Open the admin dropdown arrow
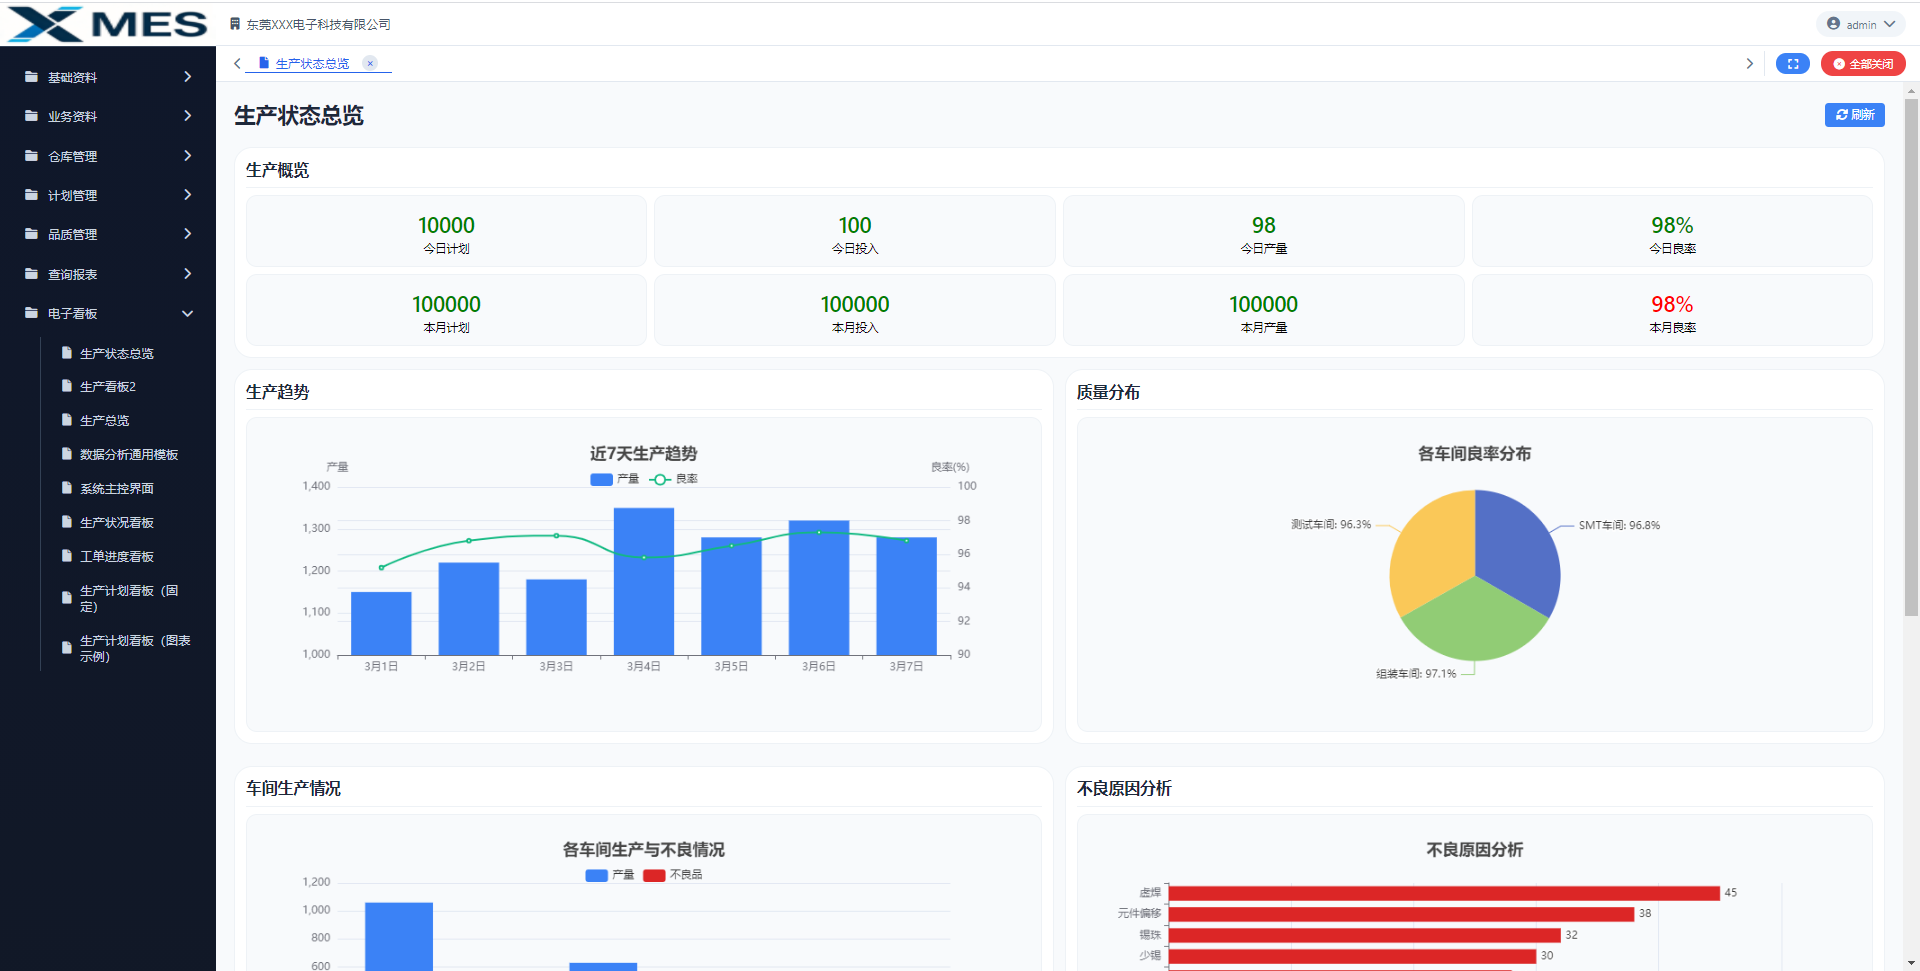This screenshot has height=971, width=1920. click(x=1890, y=24)
